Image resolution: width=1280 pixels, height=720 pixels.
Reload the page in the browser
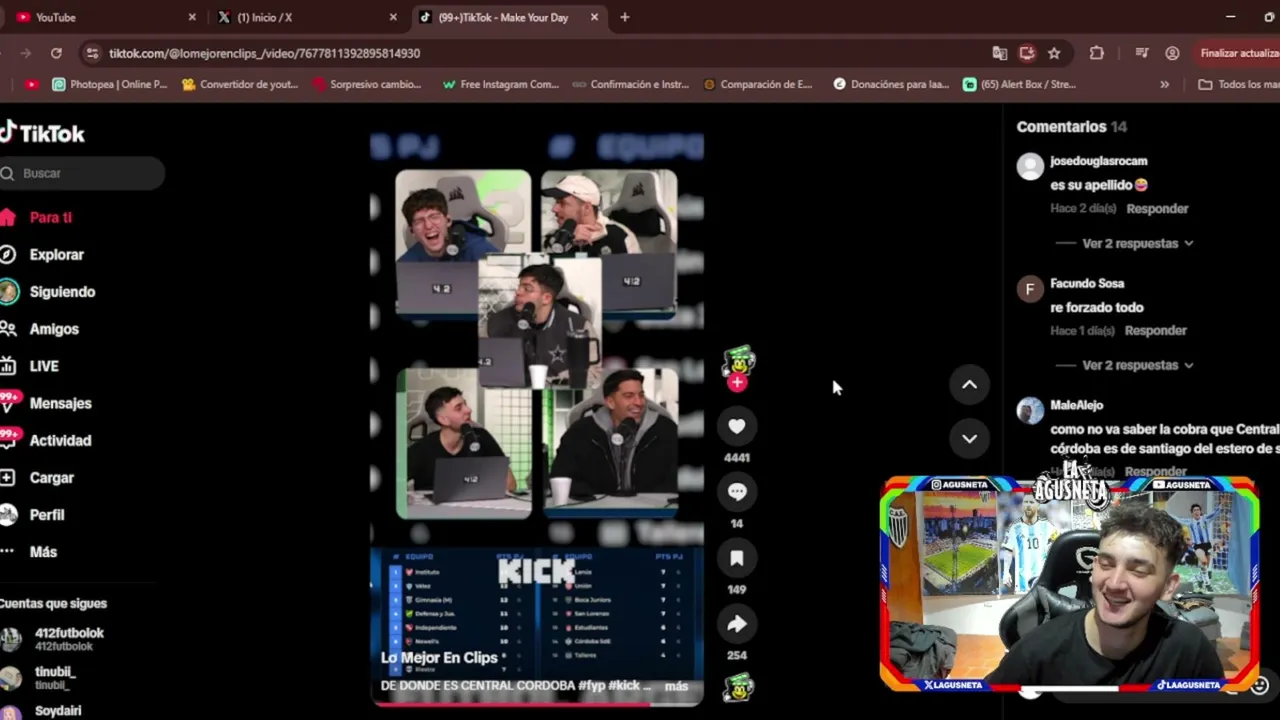click(x=56, y=53)
